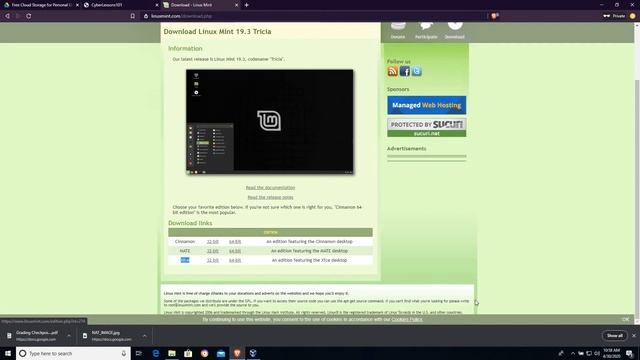Click the volume icon in system tray
The image size is (640, 360).
[597, 353]
